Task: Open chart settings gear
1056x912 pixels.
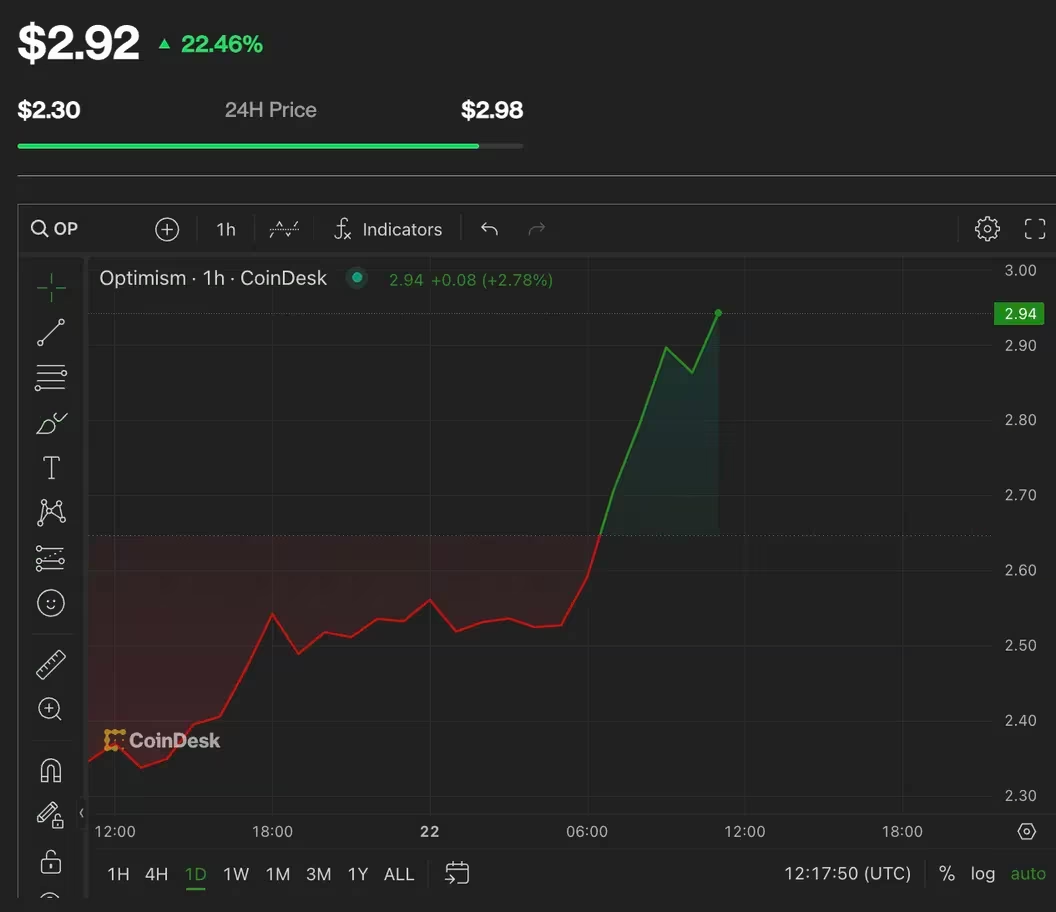Action: click(x=987, y=229)
